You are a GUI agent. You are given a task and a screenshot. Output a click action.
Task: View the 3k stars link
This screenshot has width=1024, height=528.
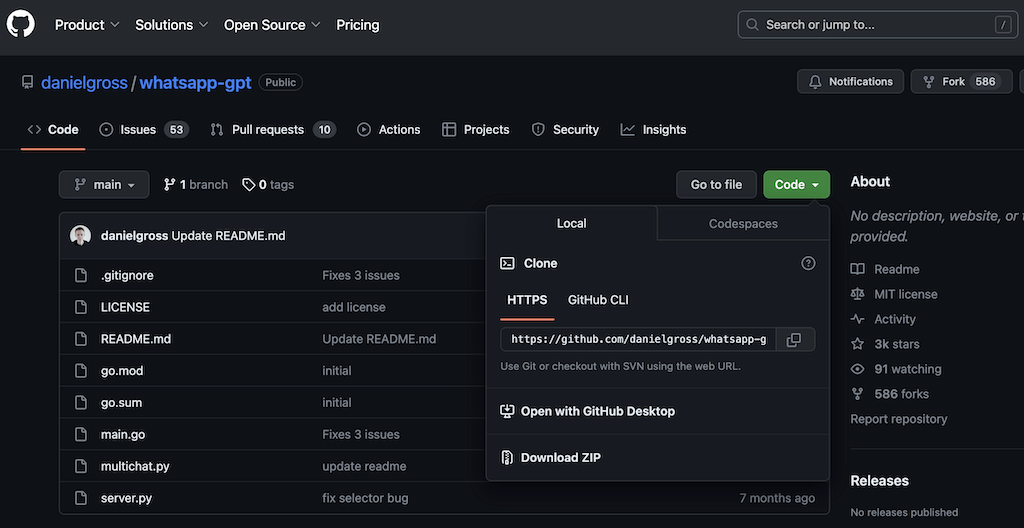(896, 344)
